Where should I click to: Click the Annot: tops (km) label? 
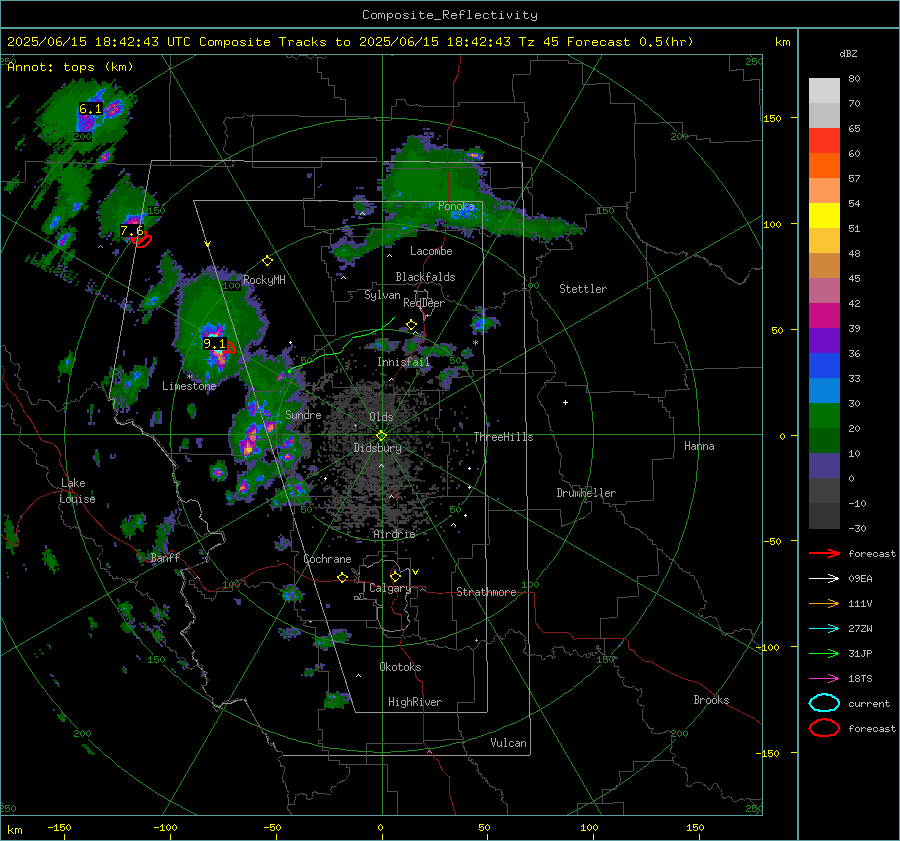tap(70, 67)
